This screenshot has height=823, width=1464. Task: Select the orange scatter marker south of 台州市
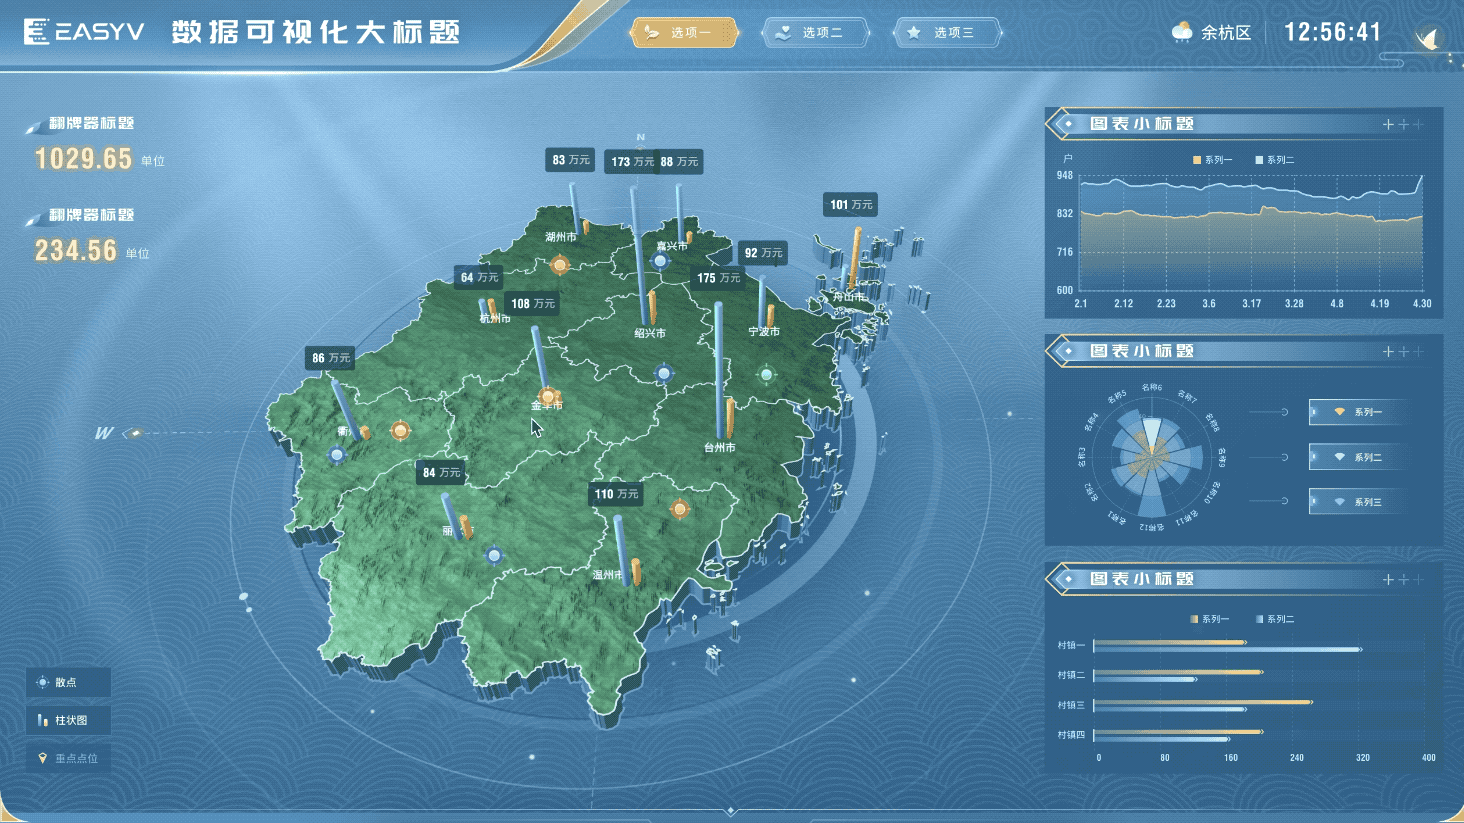pos(680,509)
